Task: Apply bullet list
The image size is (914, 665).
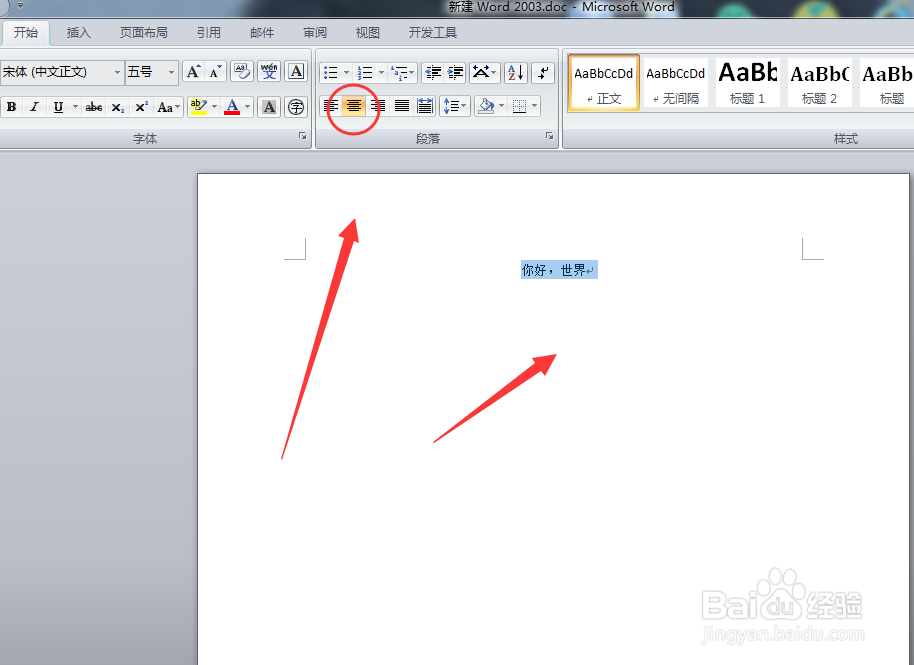Action: (331, 73)
